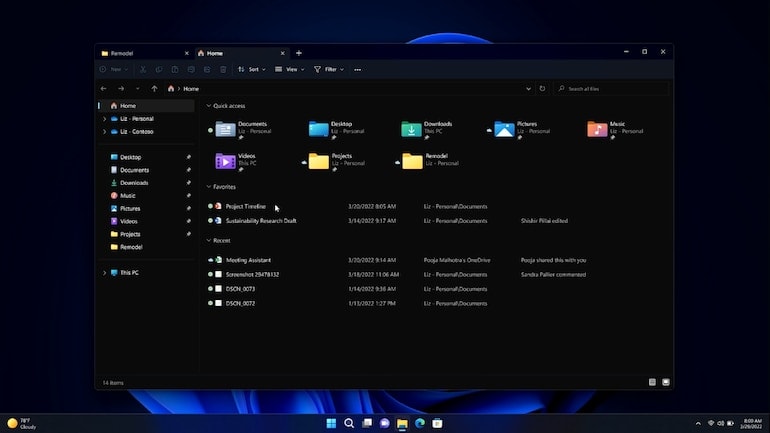This screenshot has height=433, width=770.
Task: Open Task View from taskbar
Action: coord(367,423)
